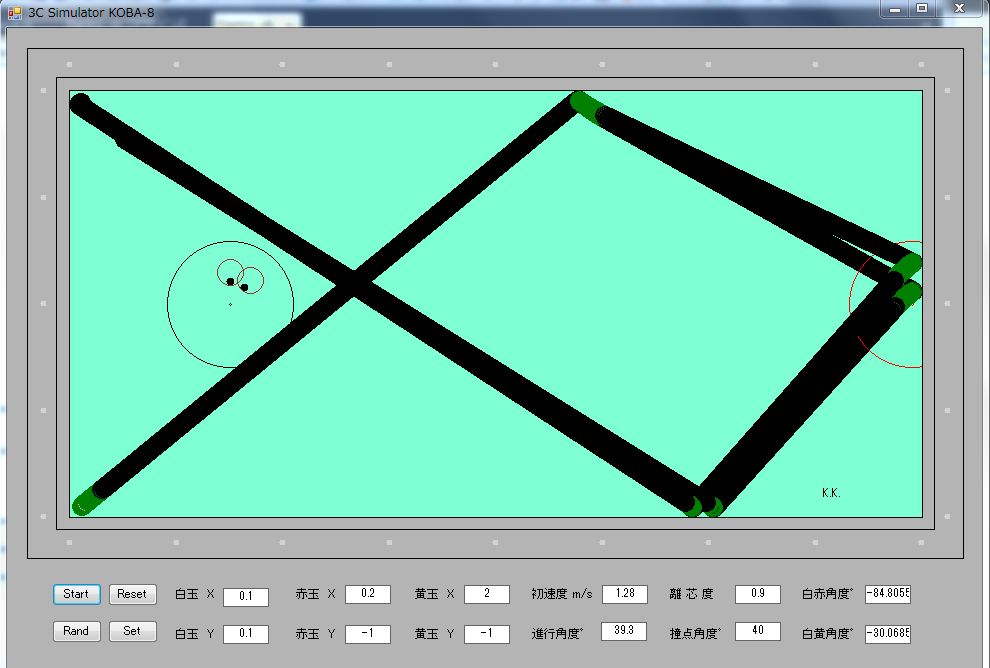
Task: Click the Start button
Action: (x=76, y=594)
